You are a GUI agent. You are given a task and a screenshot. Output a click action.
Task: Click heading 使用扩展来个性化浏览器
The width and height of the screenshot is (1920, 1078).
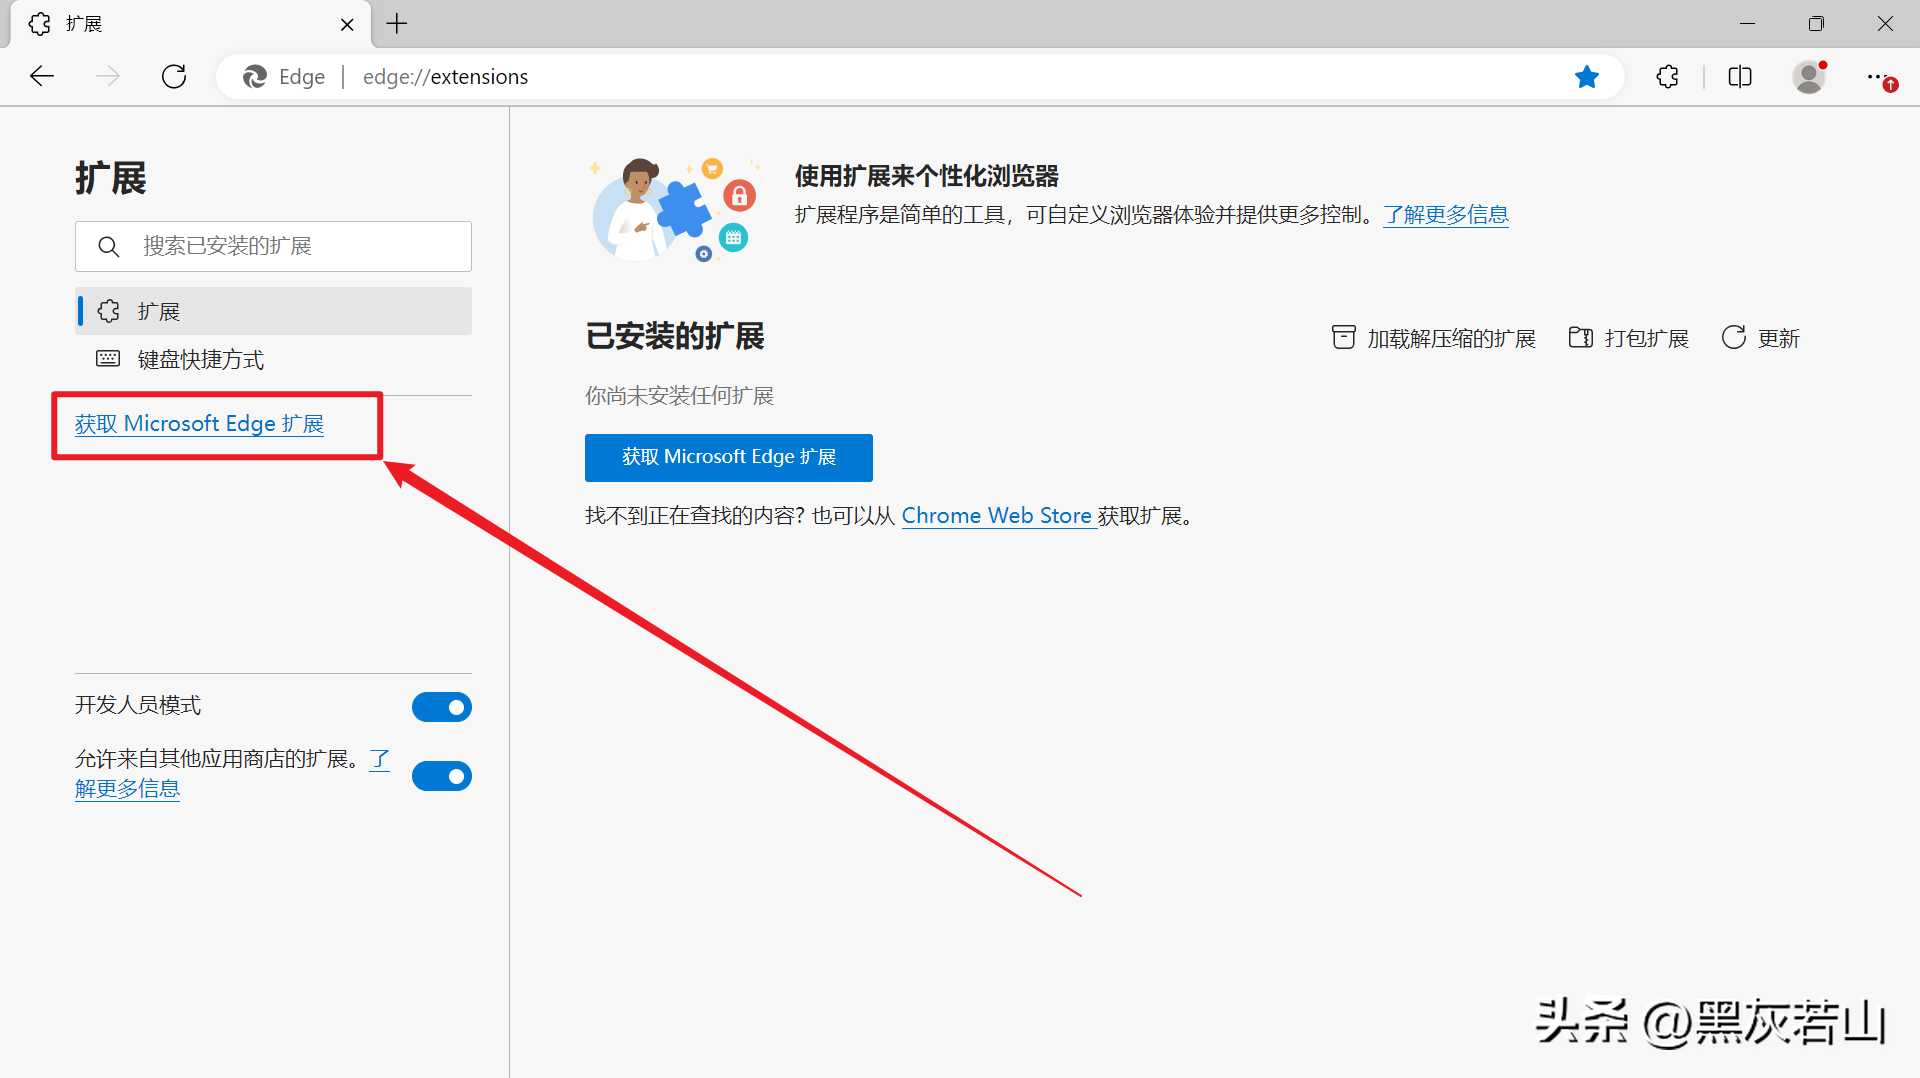[x=927, y=176]
